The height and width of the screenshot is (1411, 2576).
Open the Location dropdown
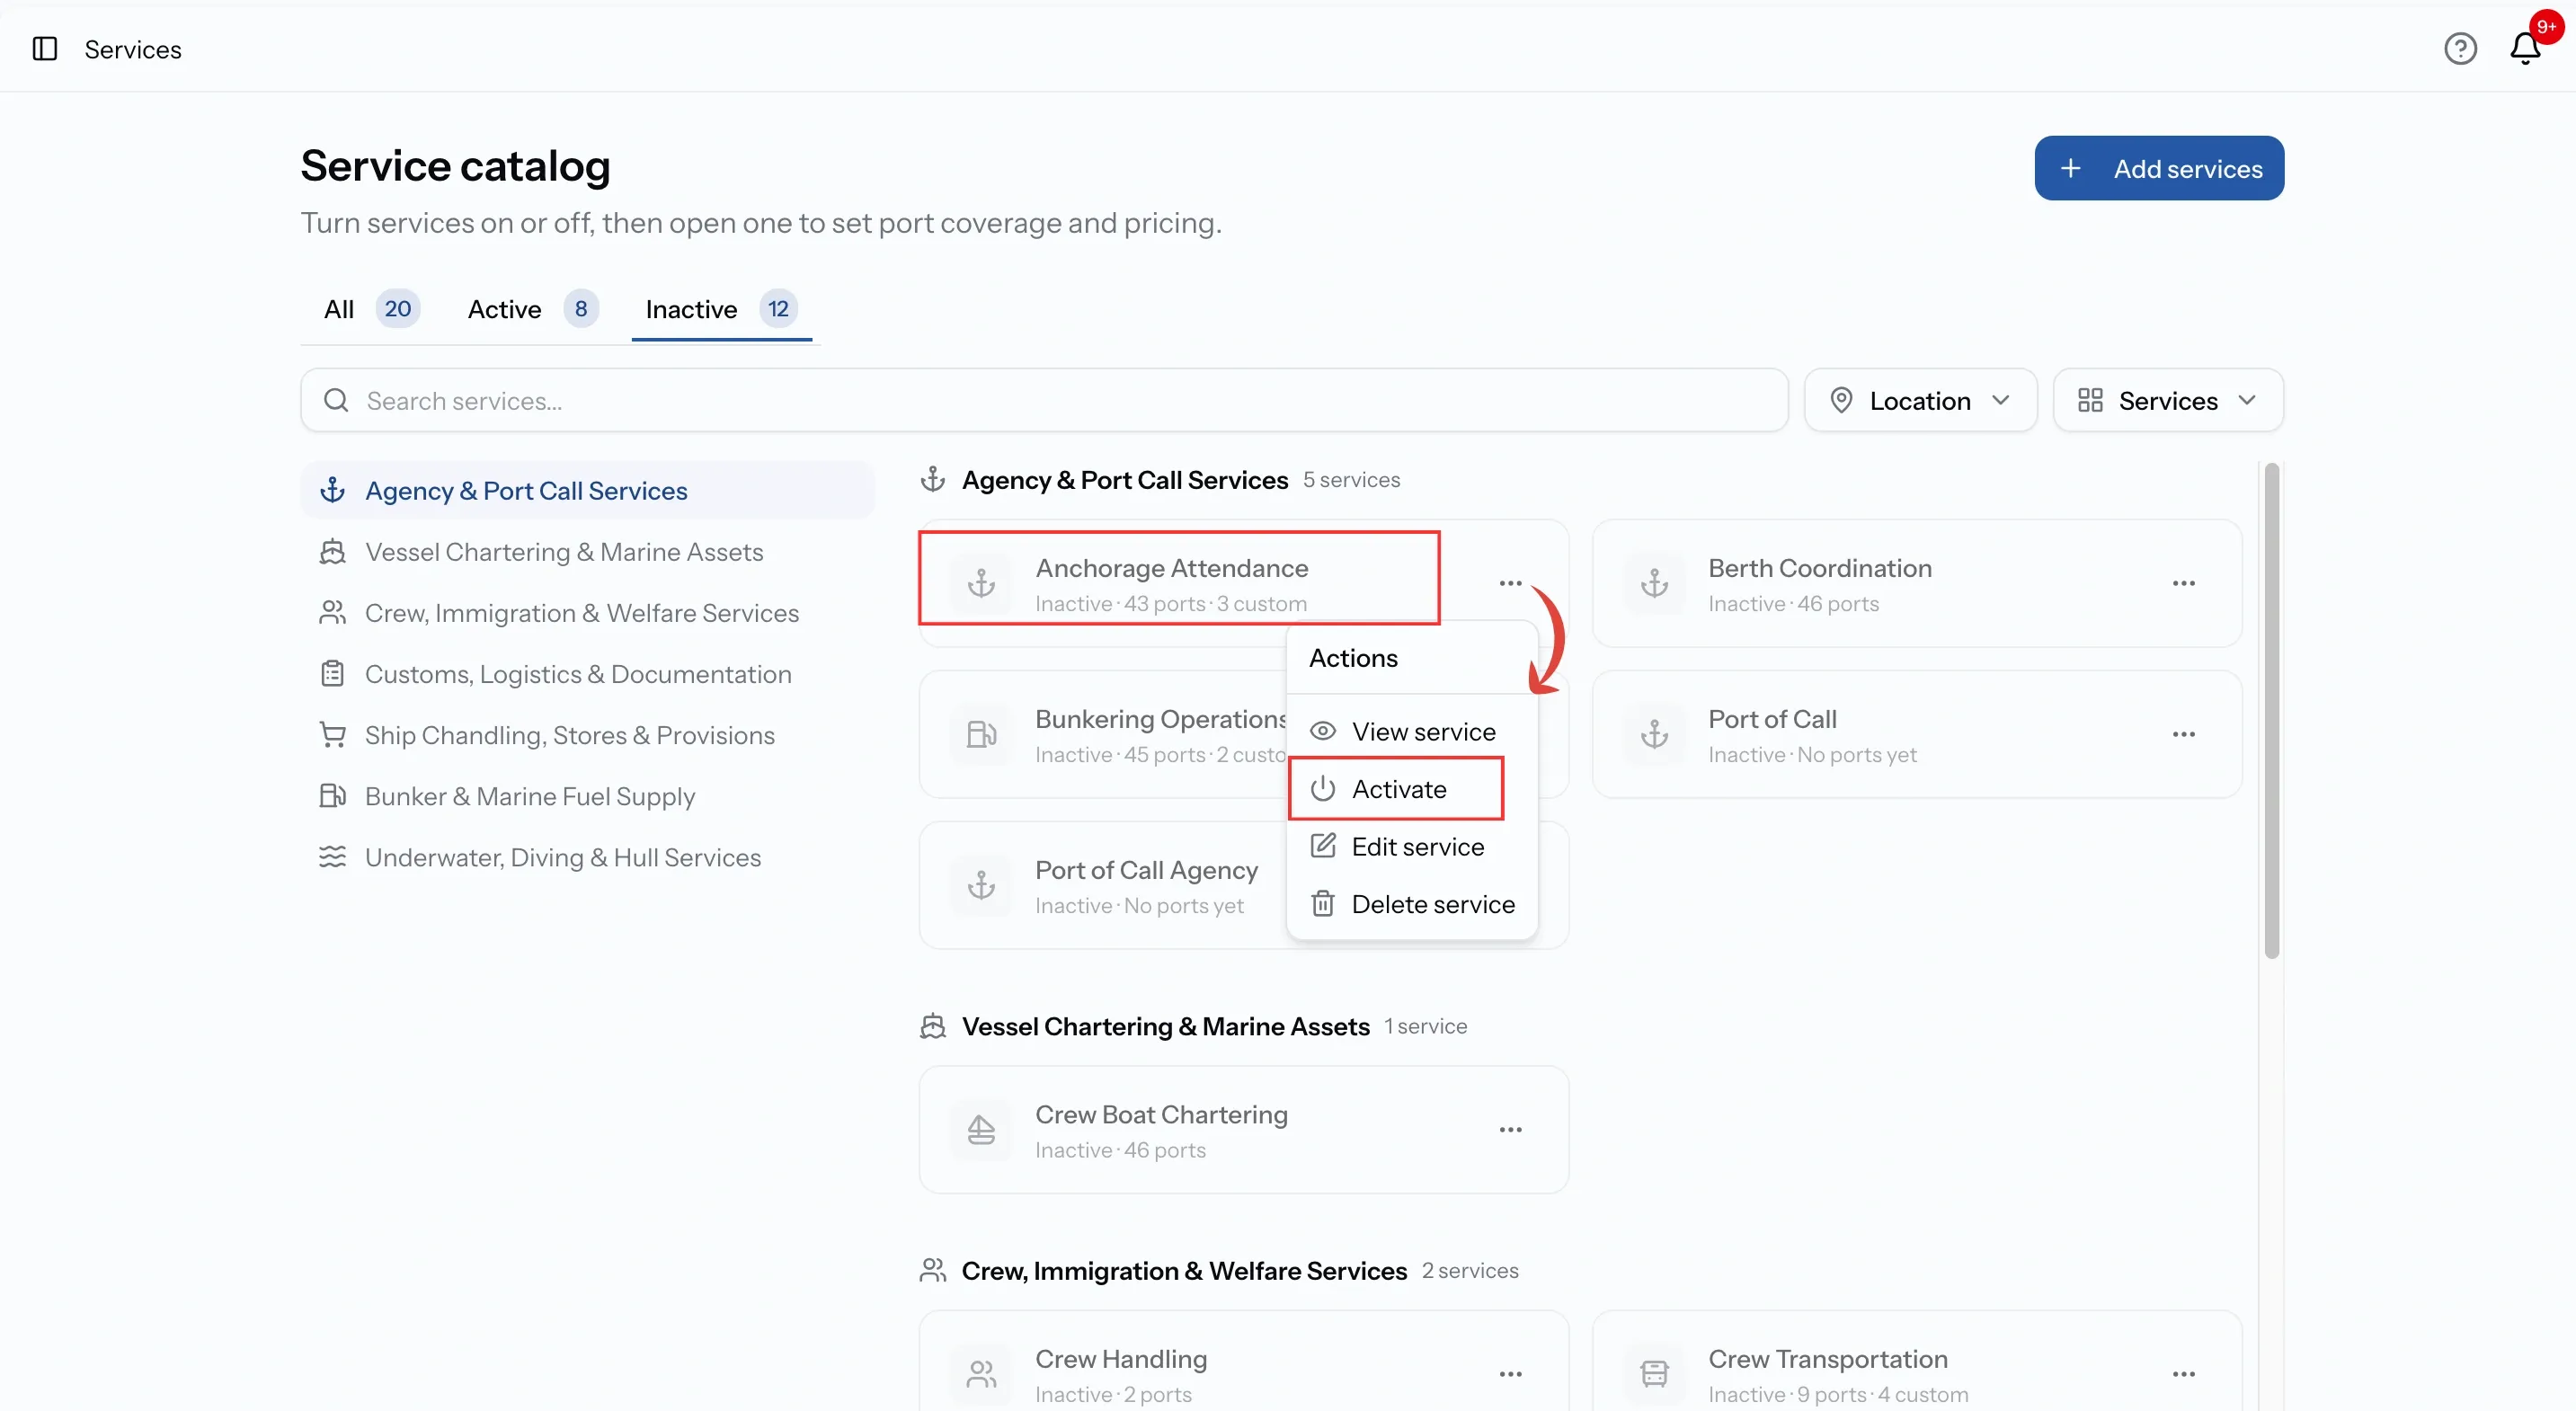pos(1920,400)
